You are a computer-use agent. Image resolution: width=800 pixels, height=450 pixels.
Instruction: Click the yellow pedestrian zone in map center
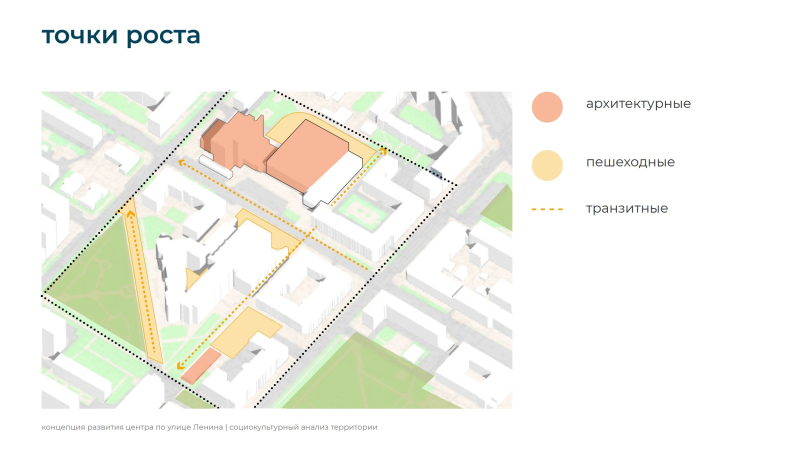(x=268, y=232)
